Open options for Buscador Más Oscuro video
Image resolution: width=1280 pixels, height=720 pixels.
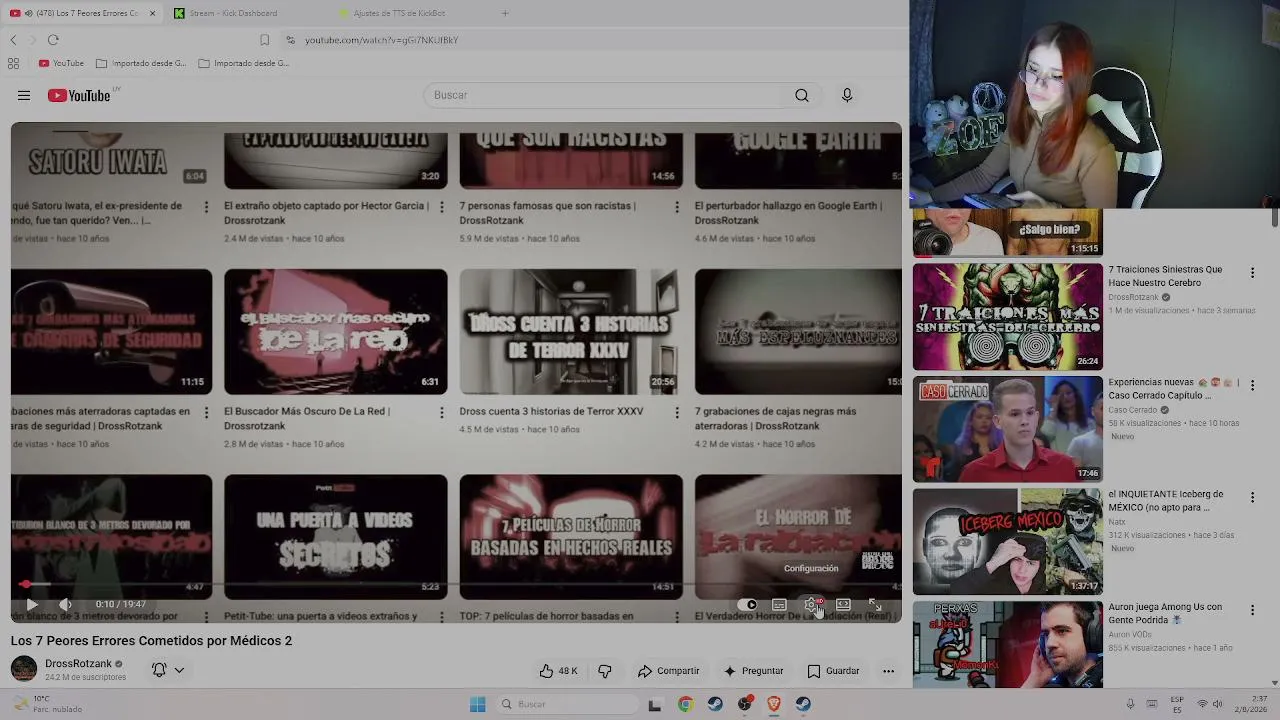tap(441, 412)
